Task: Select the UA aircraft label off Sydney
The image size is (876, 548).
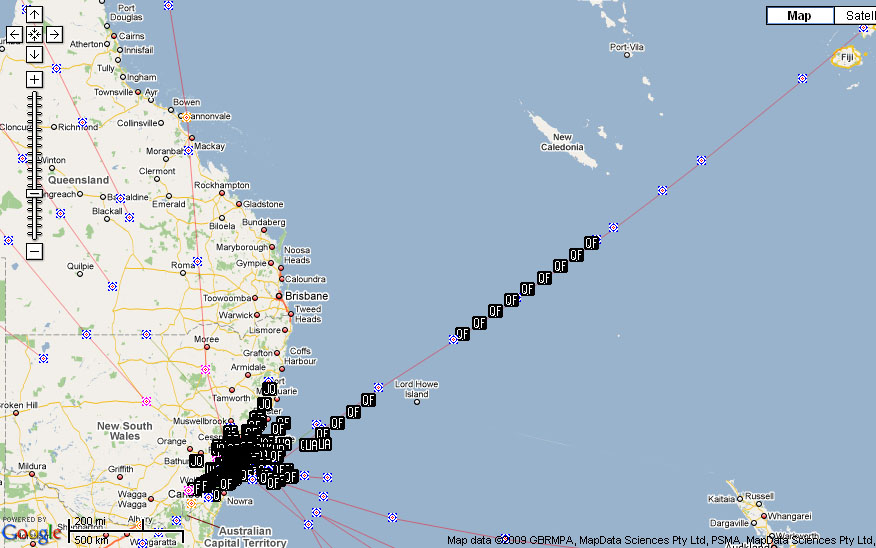Action: click(x=323, y=444)
